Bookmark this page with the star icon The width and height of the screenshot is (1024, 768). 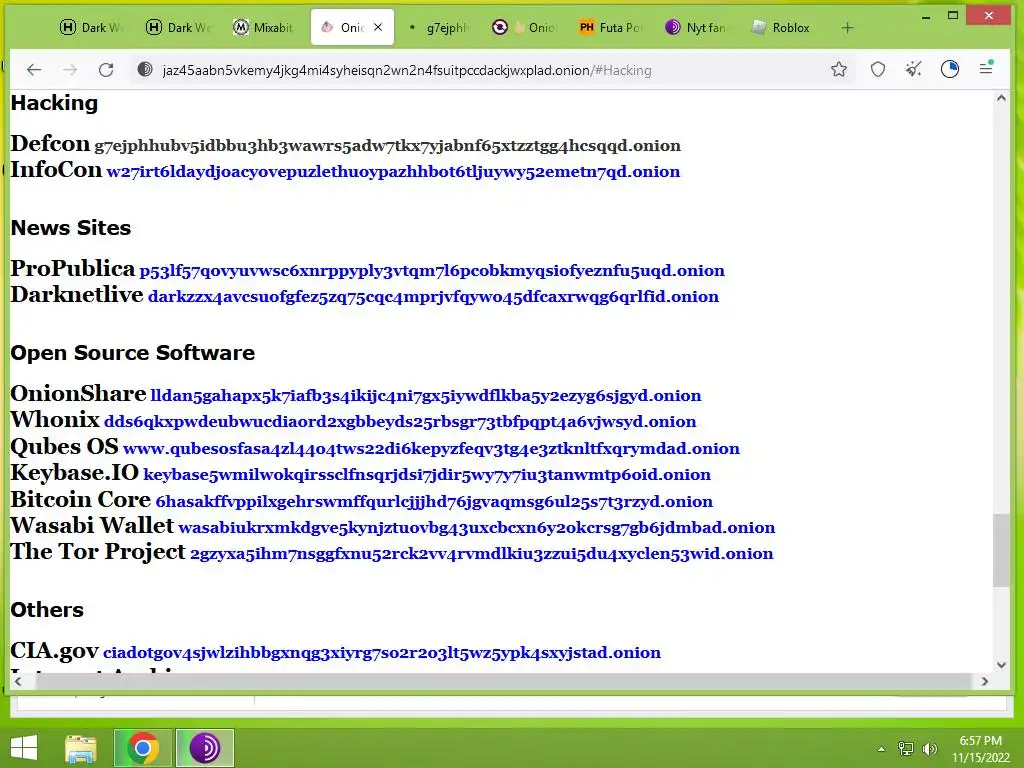click(x=839, y=69)
